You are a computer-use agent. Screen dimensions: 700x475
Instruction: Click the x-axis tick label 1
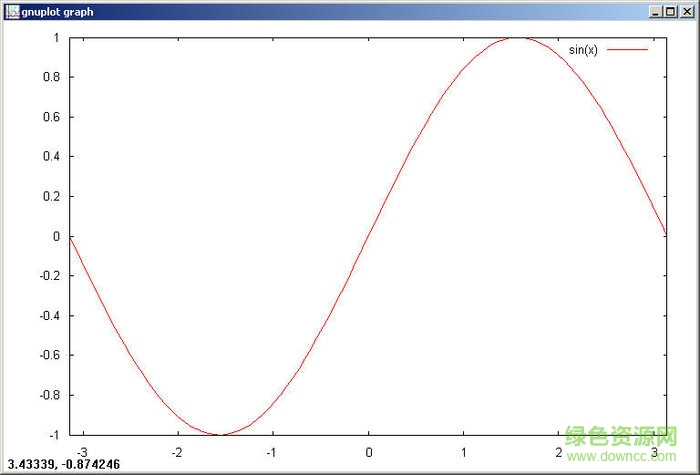[464, 451]
